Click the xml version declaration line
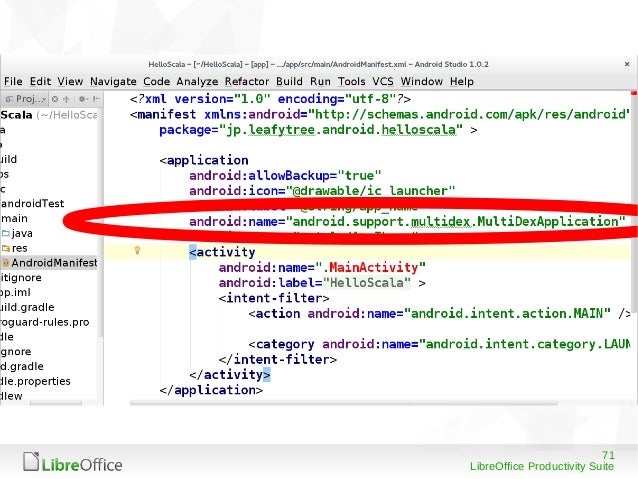This screenshot has width=638, height=479. point(270,99)
